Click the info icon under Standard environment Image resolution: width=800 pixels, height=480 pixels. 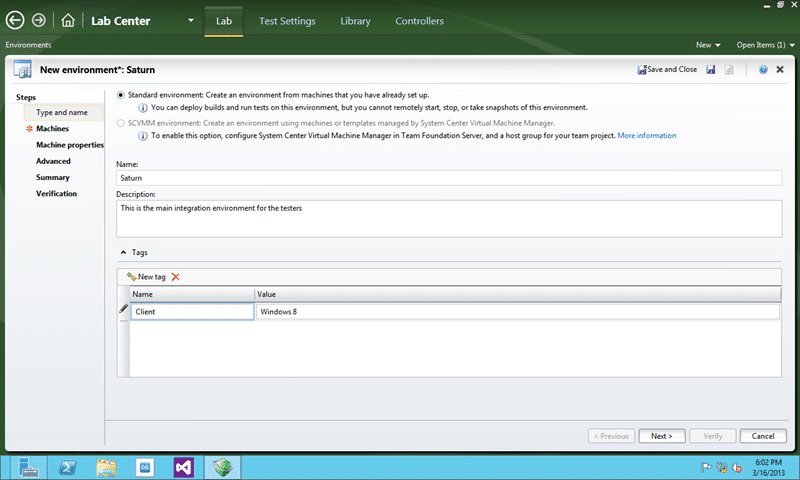pos(143,108)
